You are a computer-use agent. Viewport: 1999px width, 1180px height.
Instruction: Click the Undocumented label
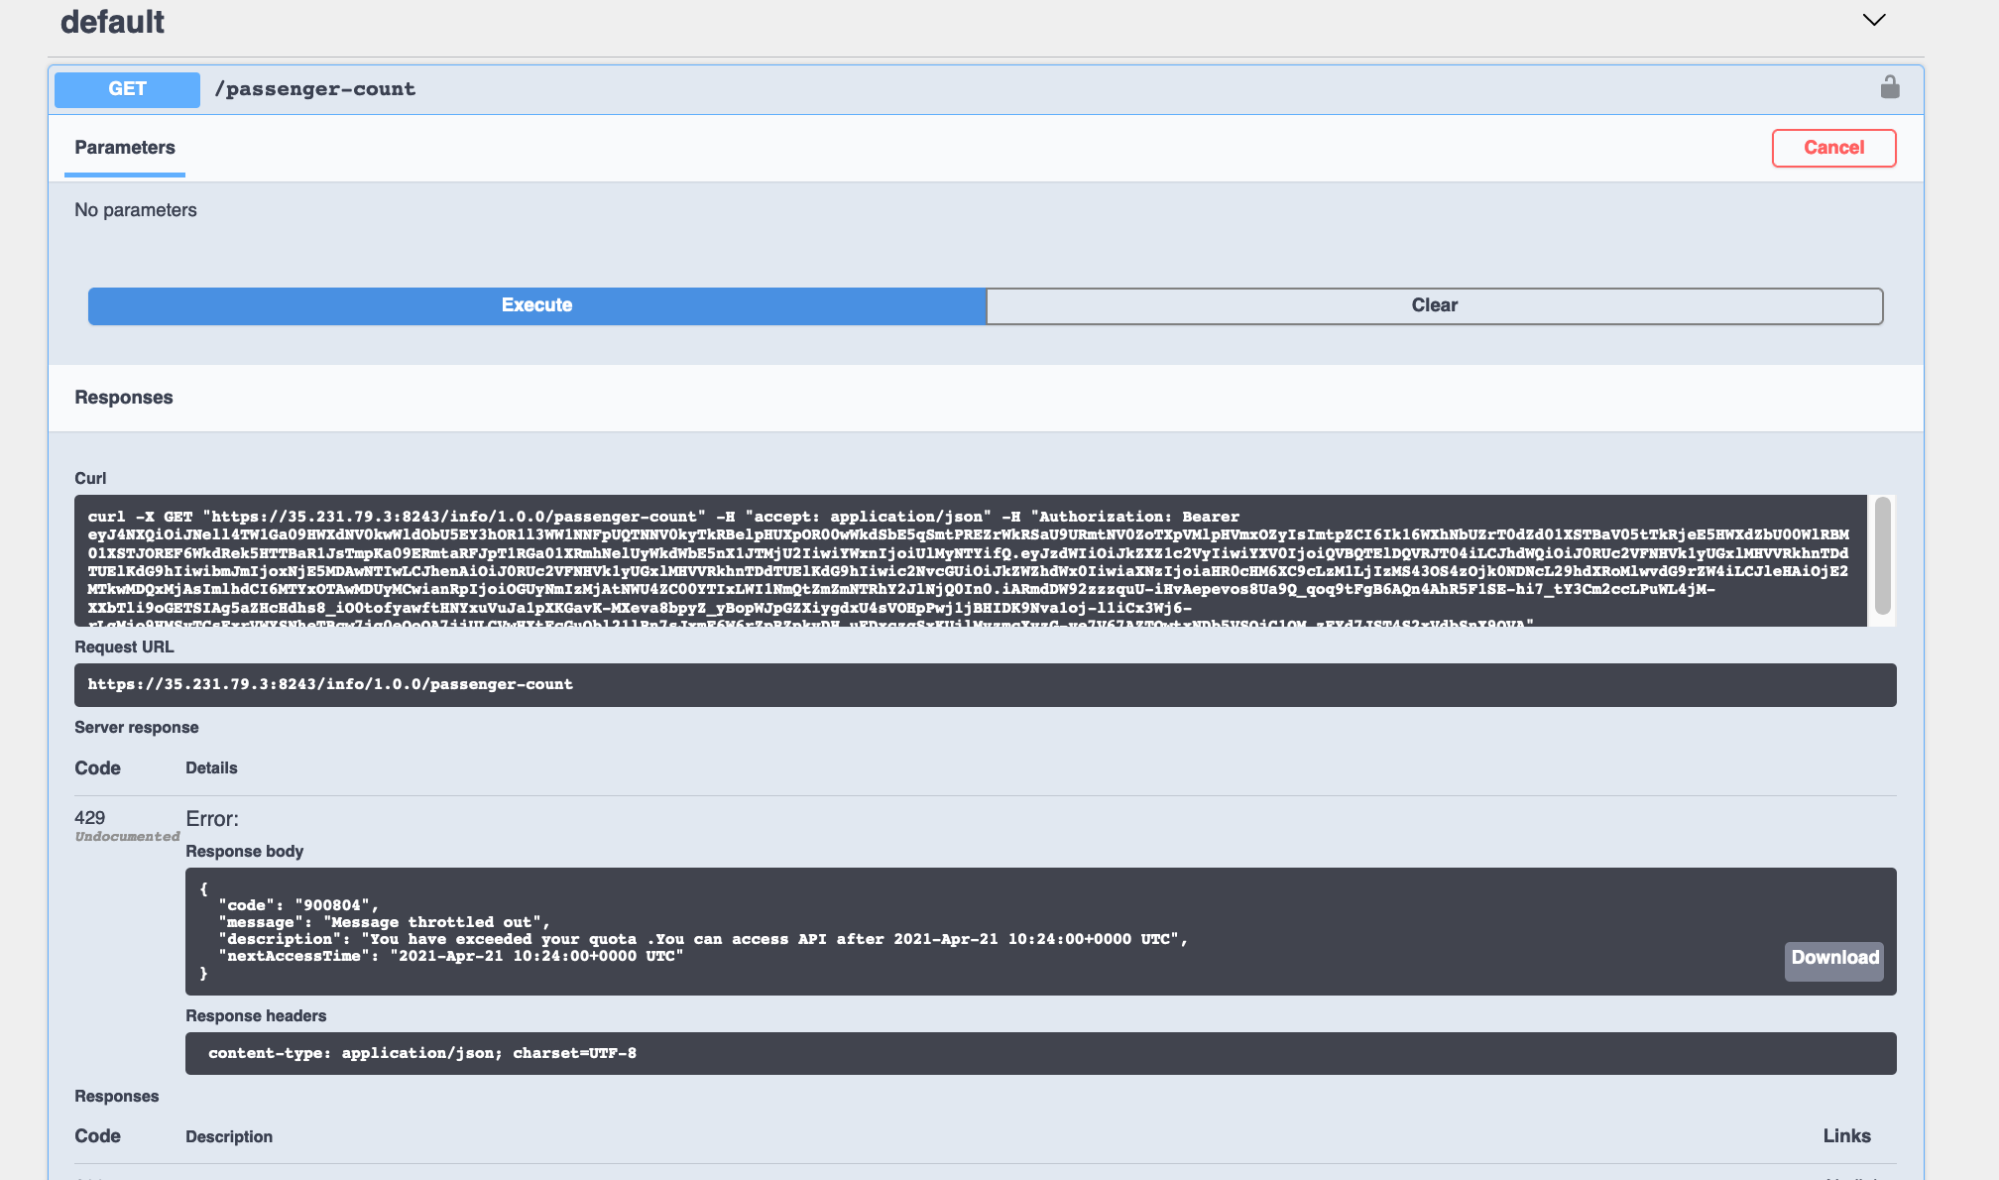tap(127, 837)
